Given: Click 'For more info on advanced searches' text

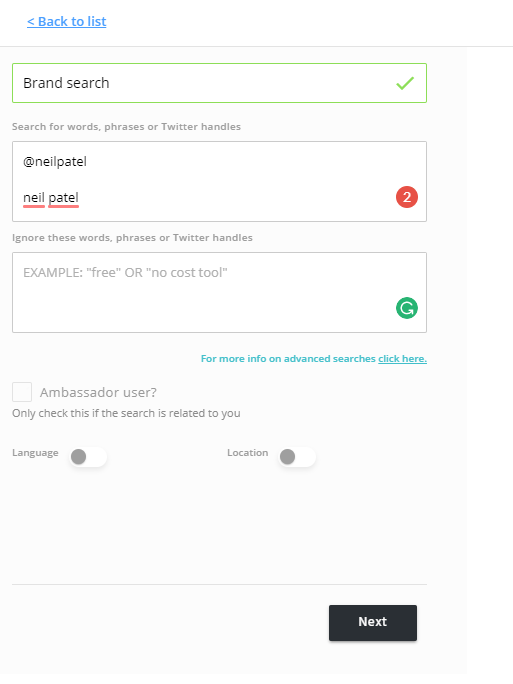Looking at the screenshot, I should click(288, 359).
